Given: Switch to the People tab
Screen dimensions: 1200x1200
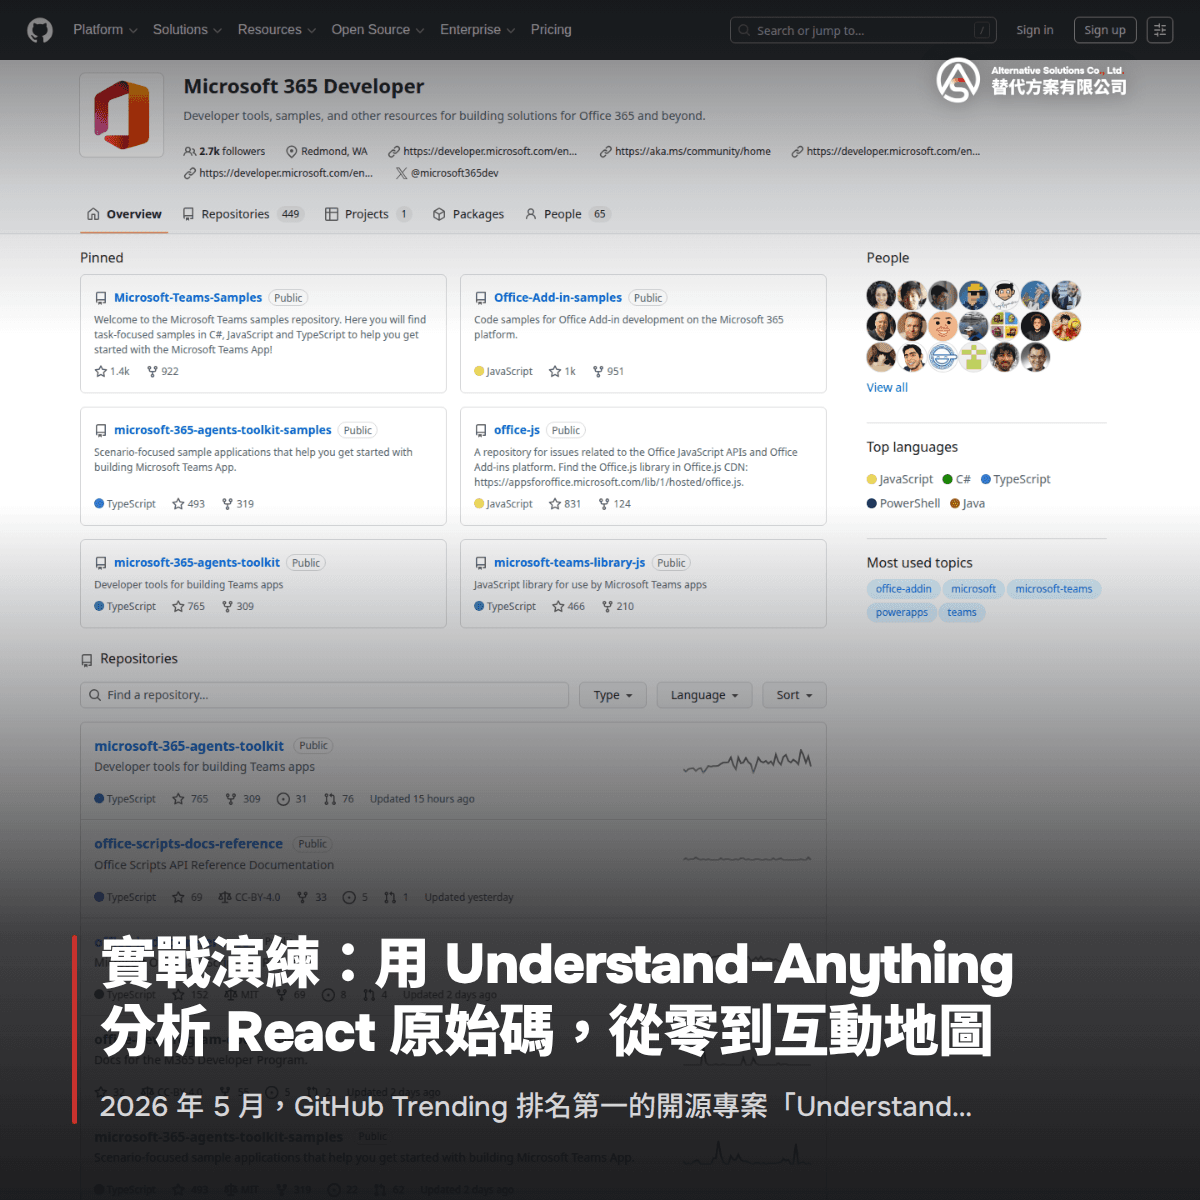Looking at the screenshot, I should [567, 214].
